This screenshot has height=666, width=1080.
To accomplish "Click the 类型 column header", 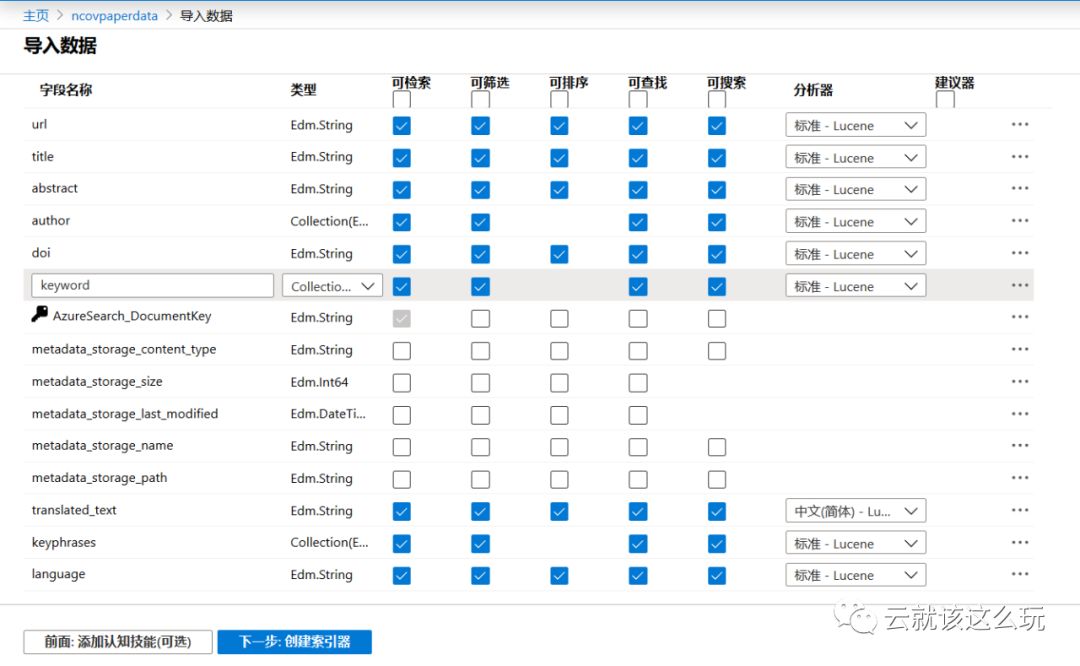I will [x=303, y=90].
